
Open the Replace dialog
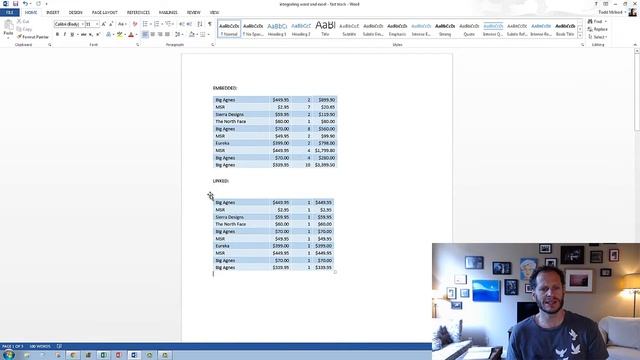[598, 29]
